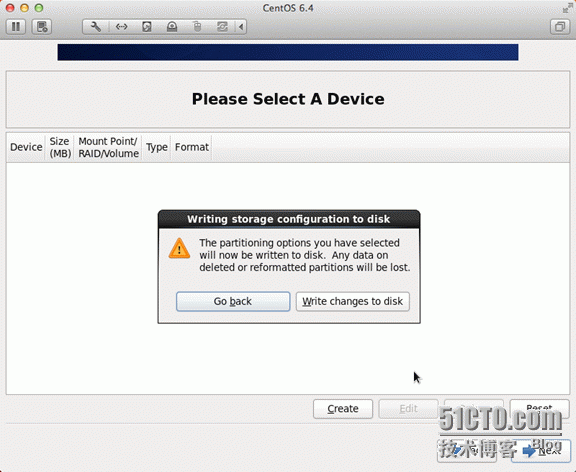The image size is (576, 472).
Task: Pause the CentOS 6.4 virtual machine
Action: point(16,27)
